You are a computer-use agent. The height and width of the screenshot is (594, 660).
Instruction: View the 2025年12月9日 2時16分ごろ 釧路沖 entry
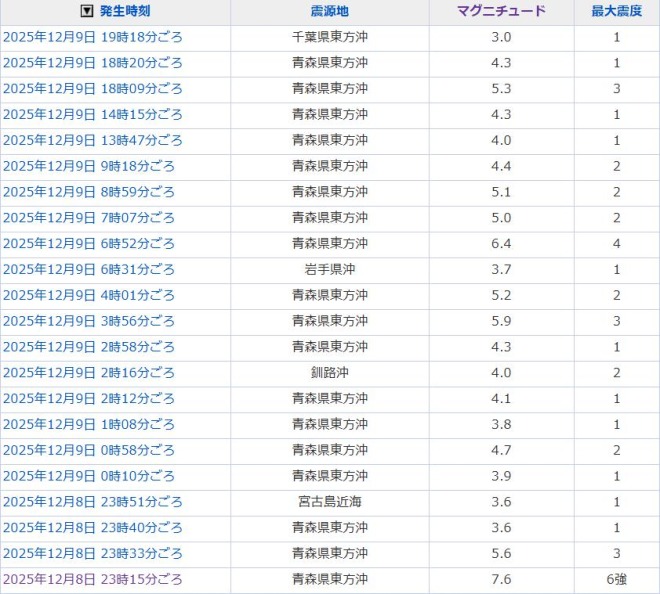89,373
